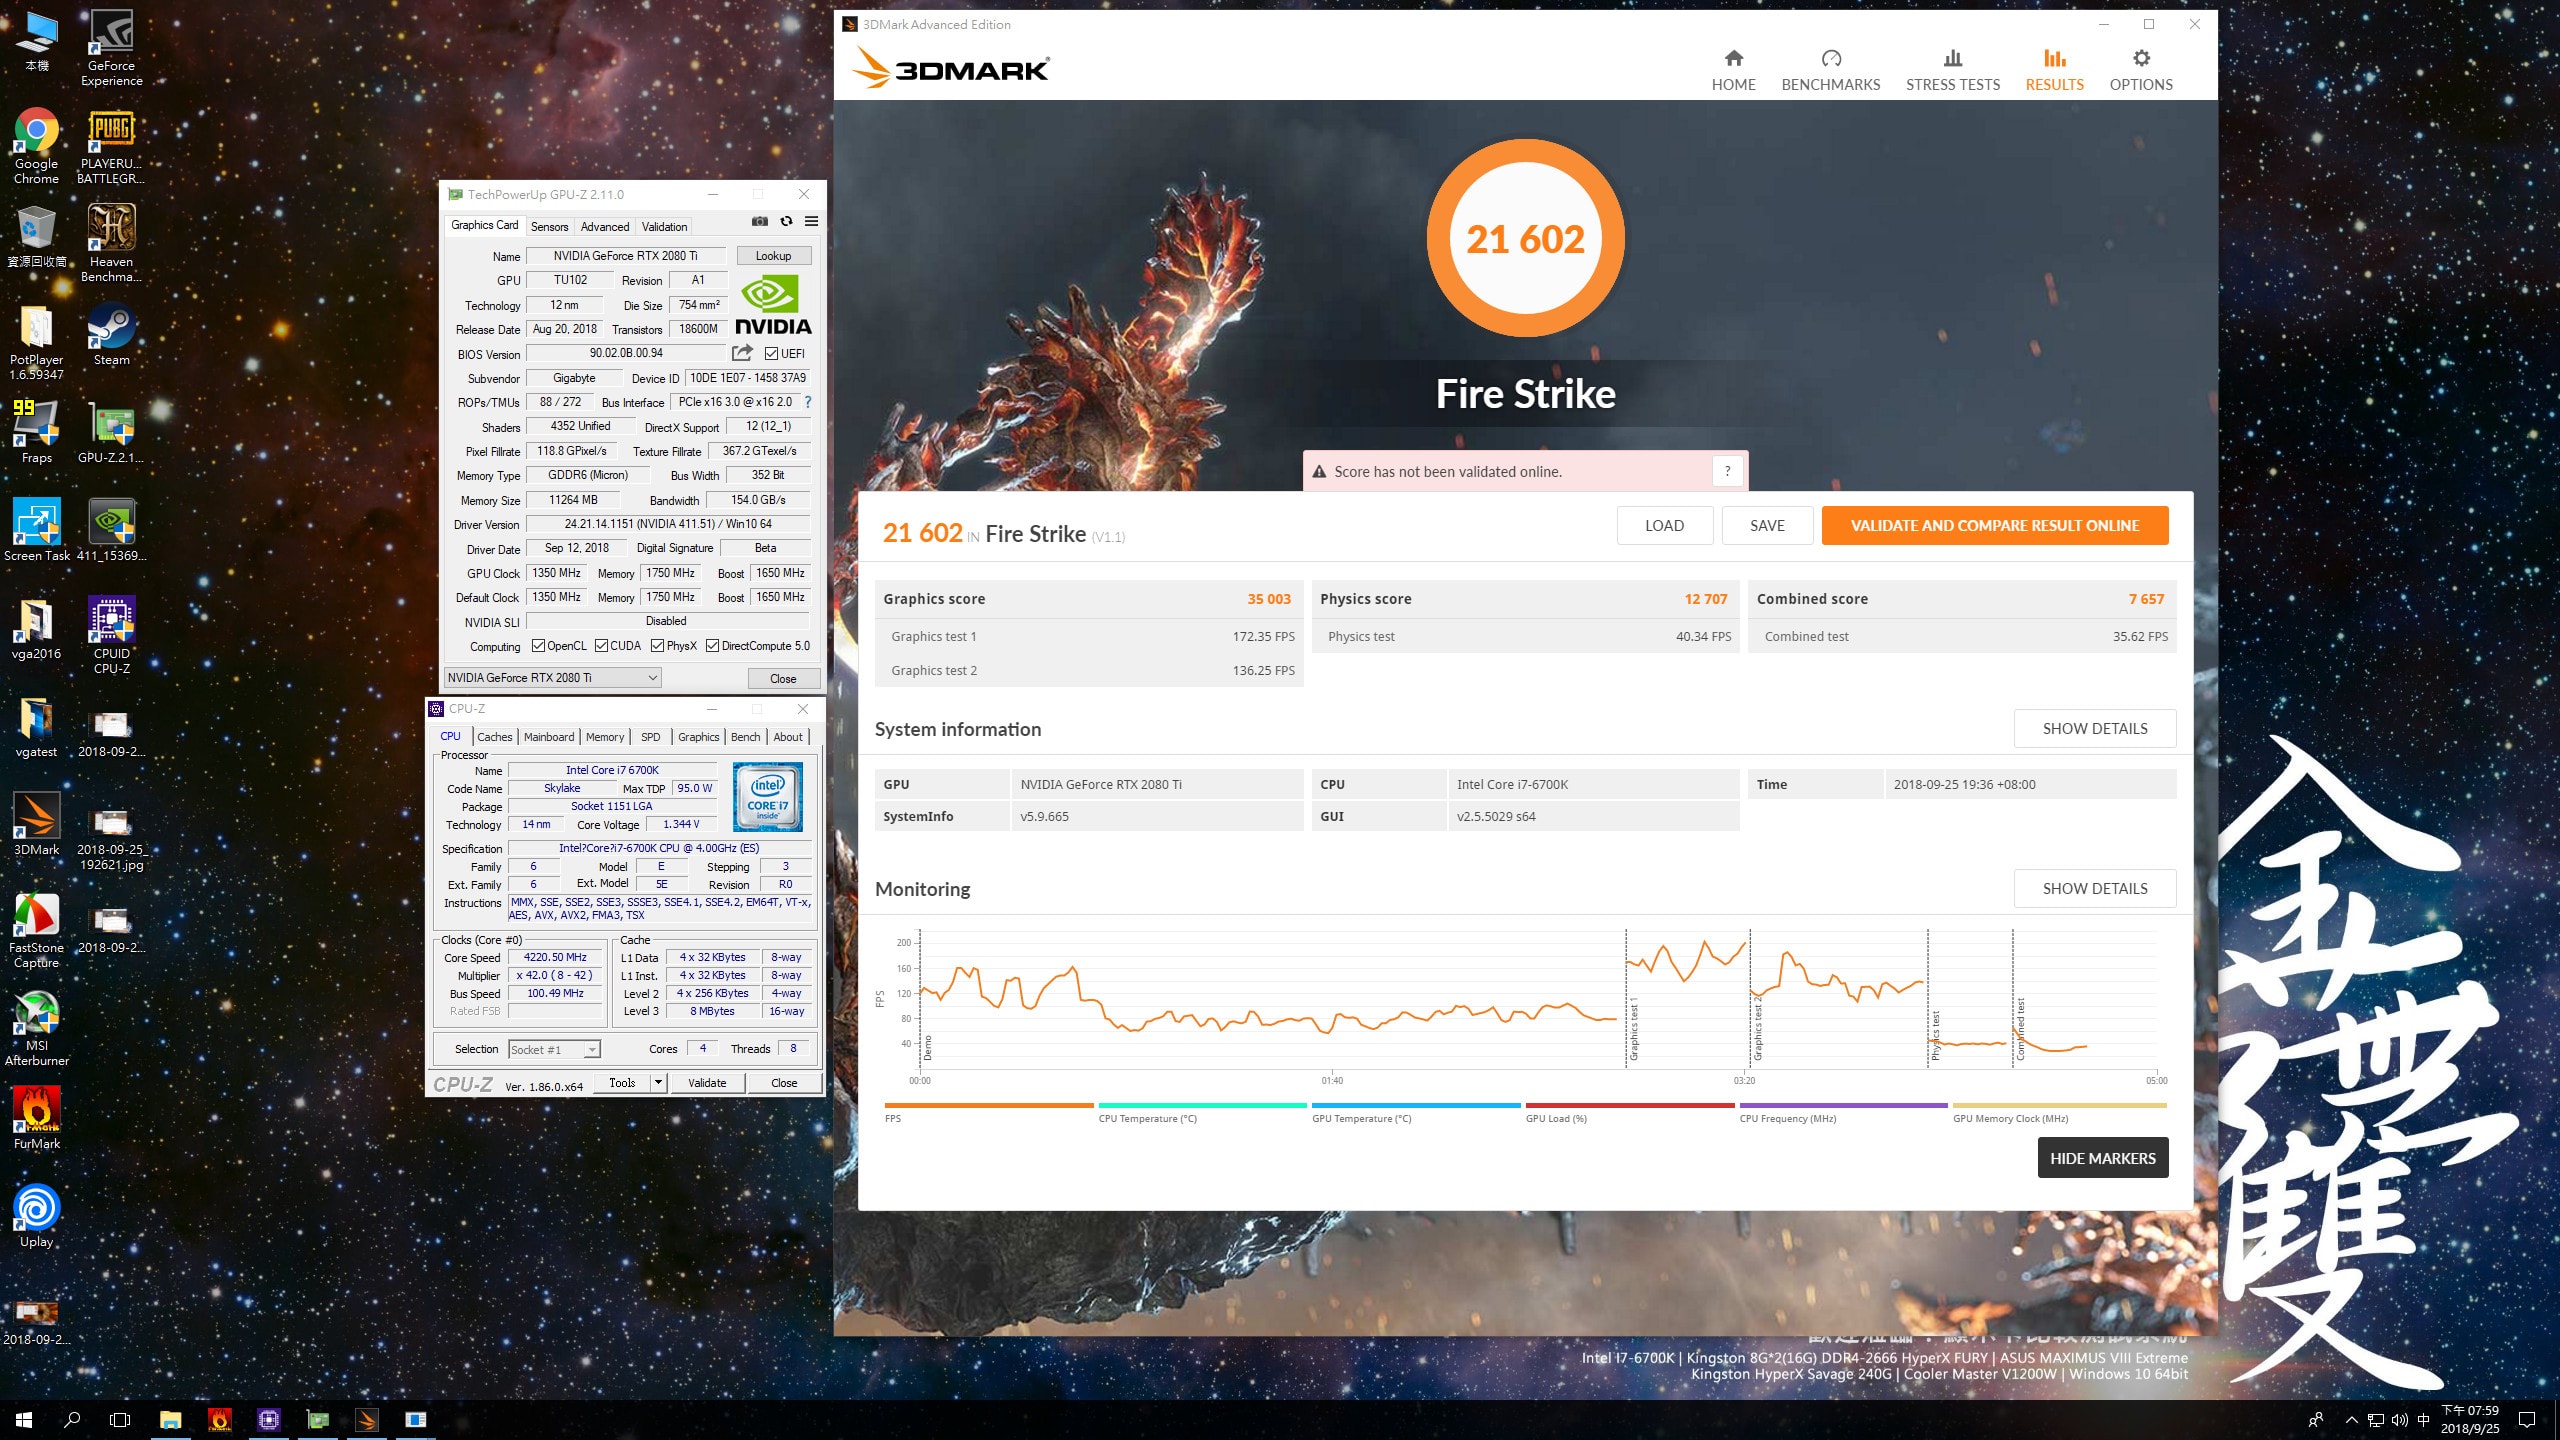
Task: Expand the CPU-Z Tools dropdown arrow
Action: (658, 1083)
